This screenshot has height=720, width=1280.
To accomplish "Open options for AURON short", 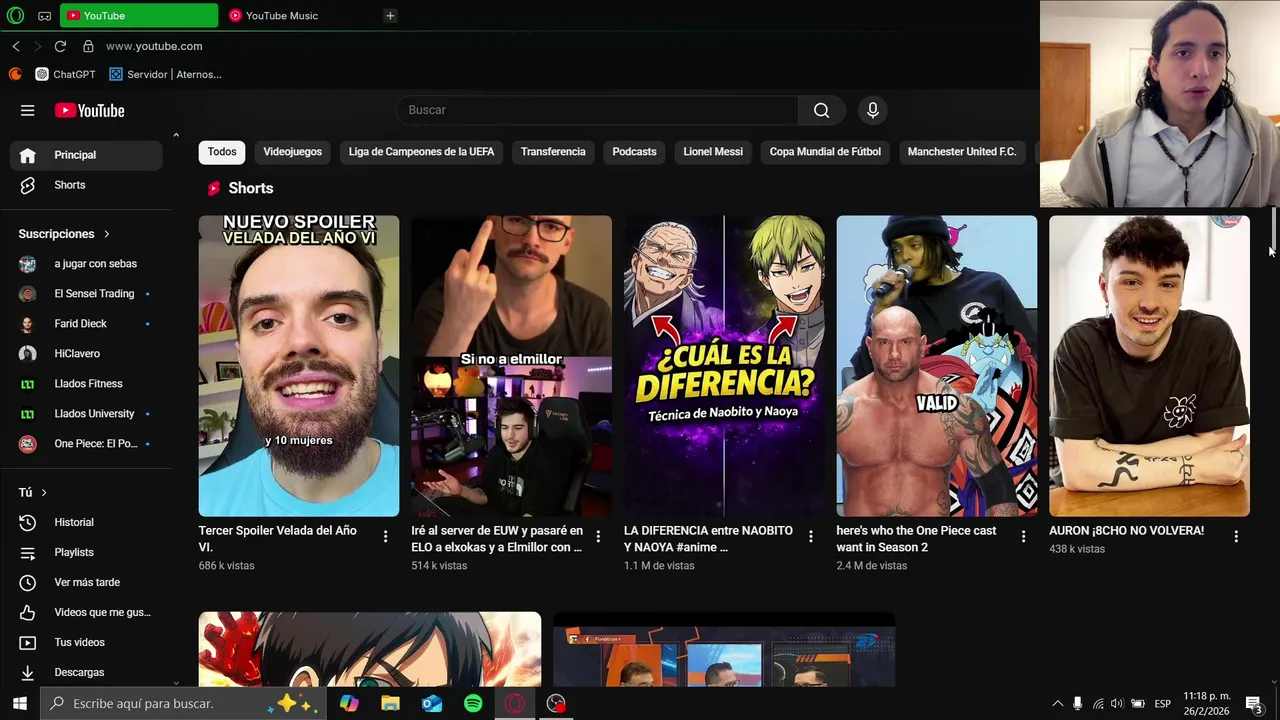I will 1236,537.
